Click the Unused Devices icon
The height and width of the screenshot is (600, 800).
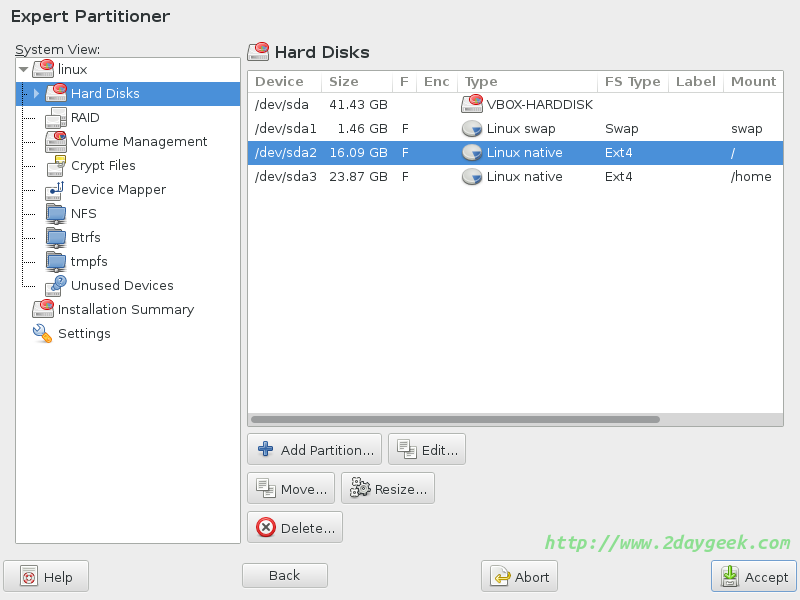click(55, 286)
